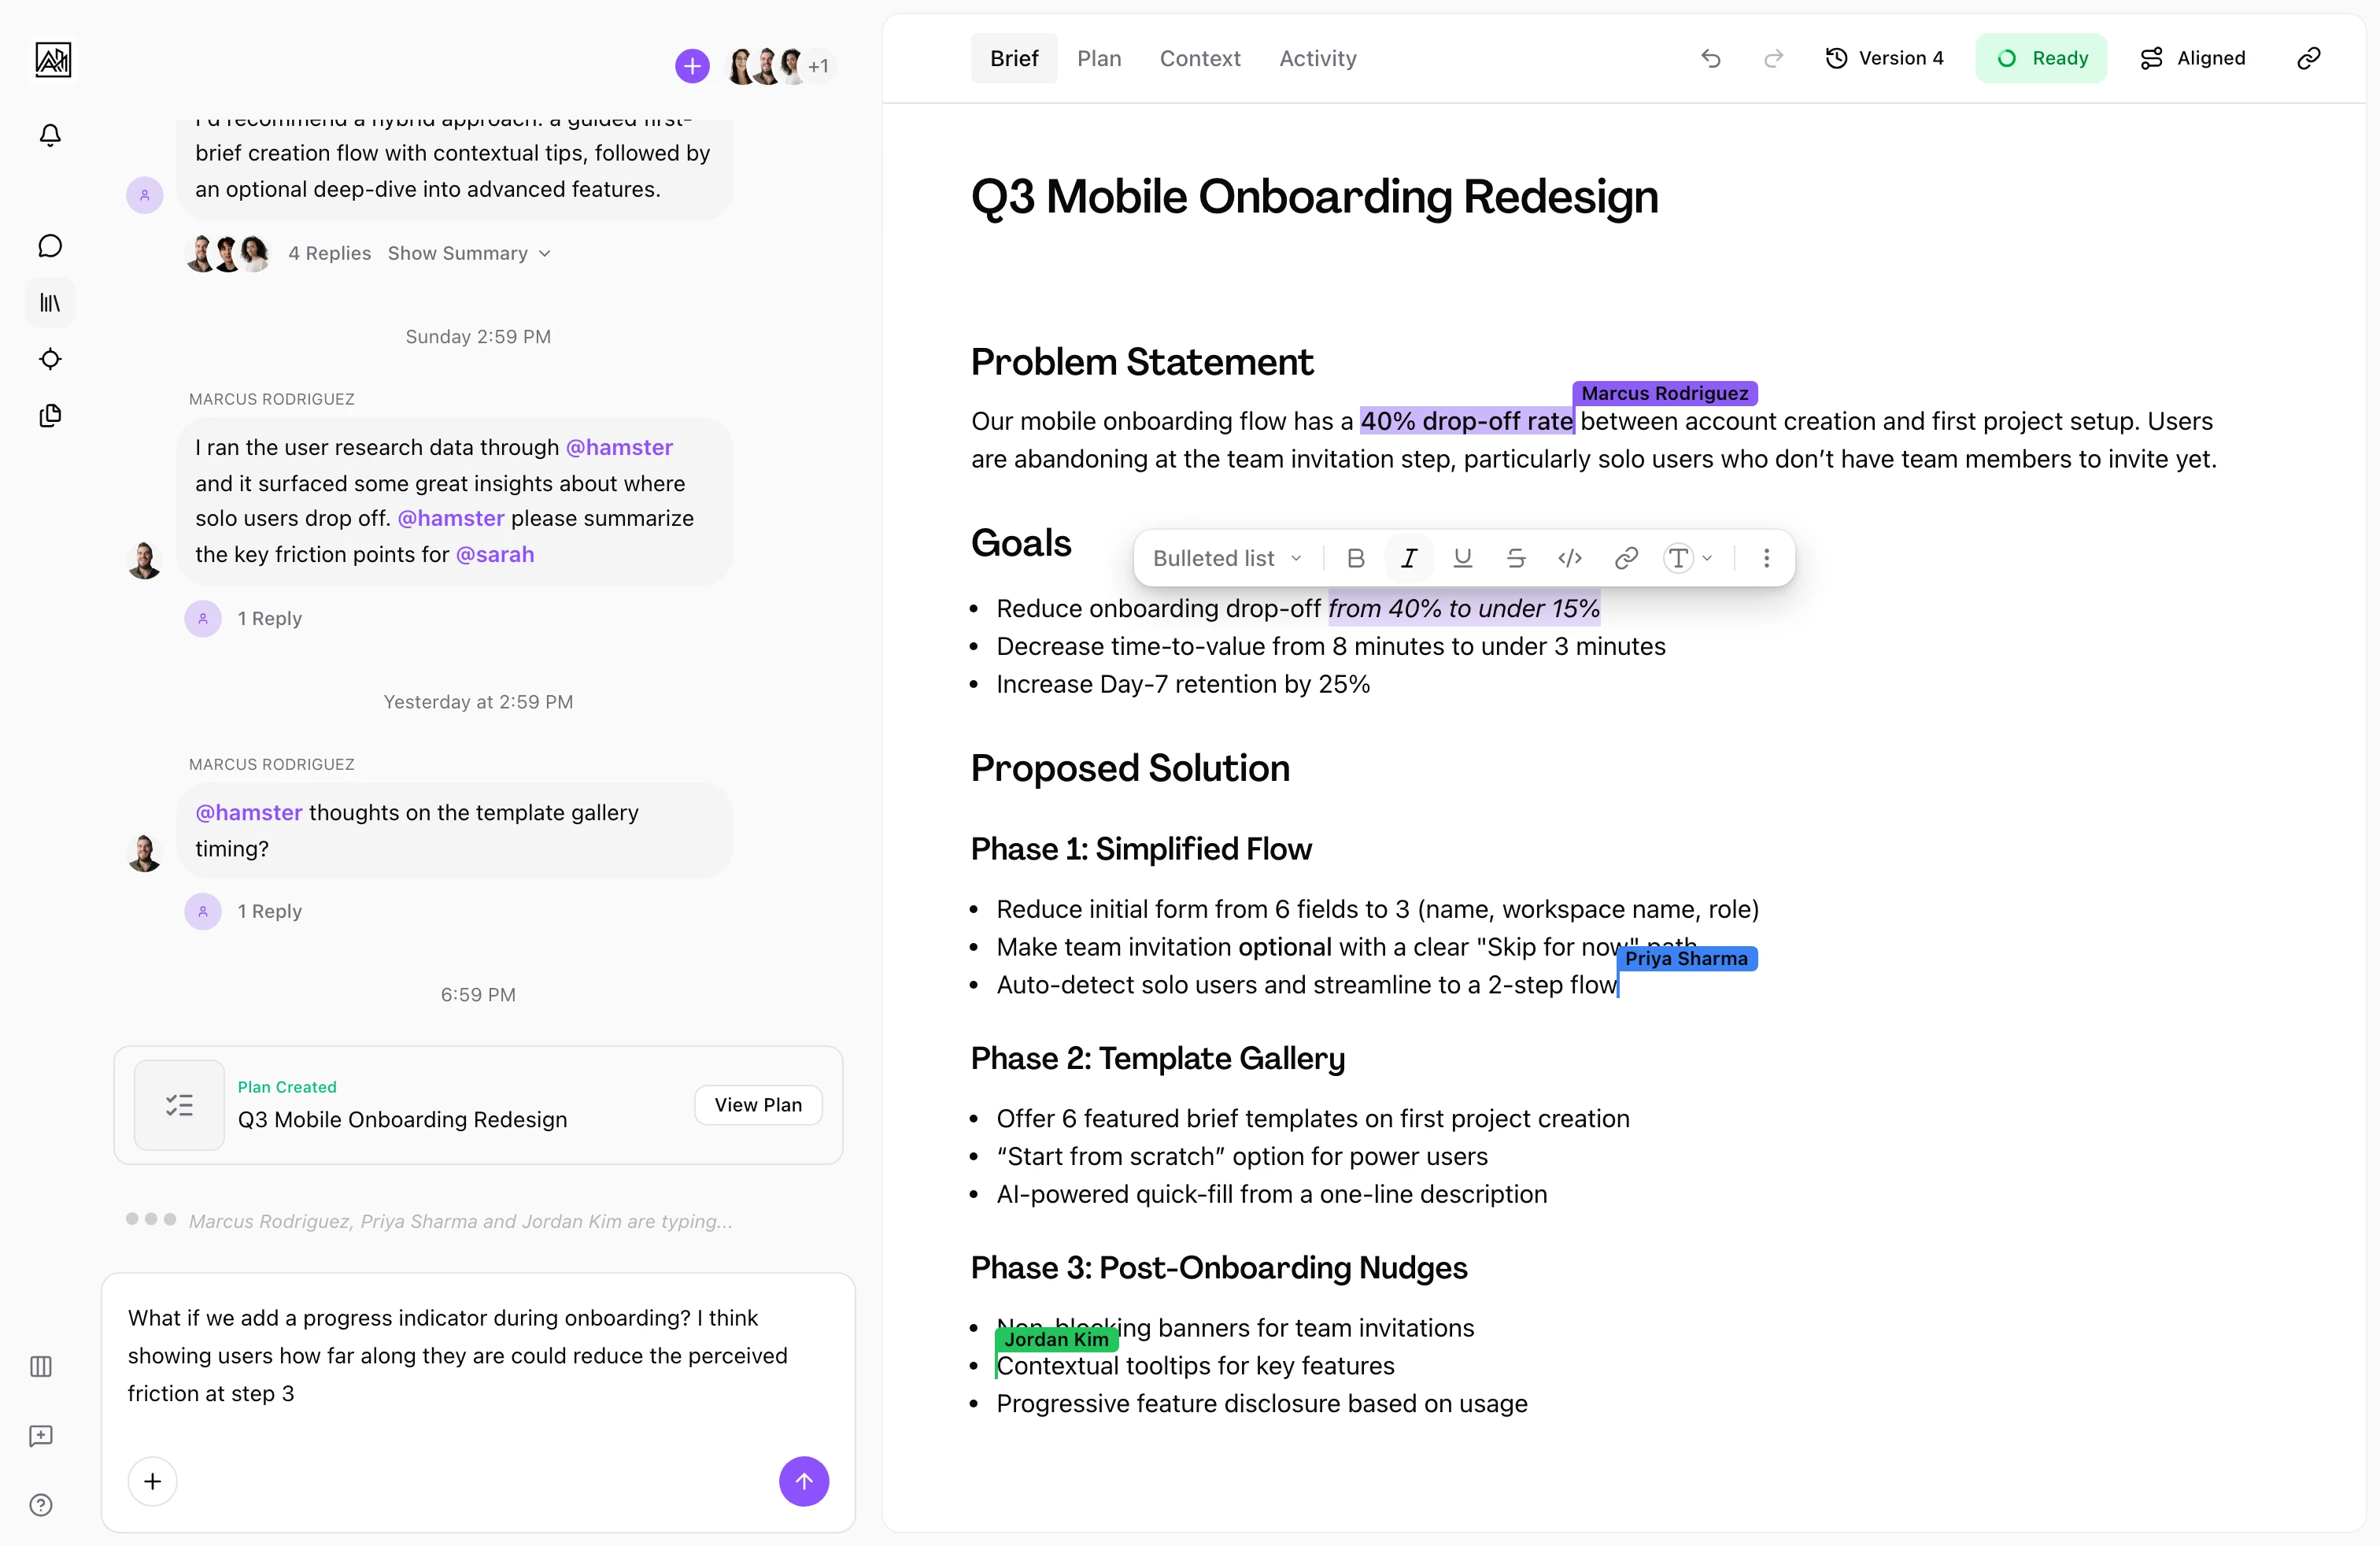Open the Context tab
This screenshot has width=2380, height=1546.
click(1199, 58)
